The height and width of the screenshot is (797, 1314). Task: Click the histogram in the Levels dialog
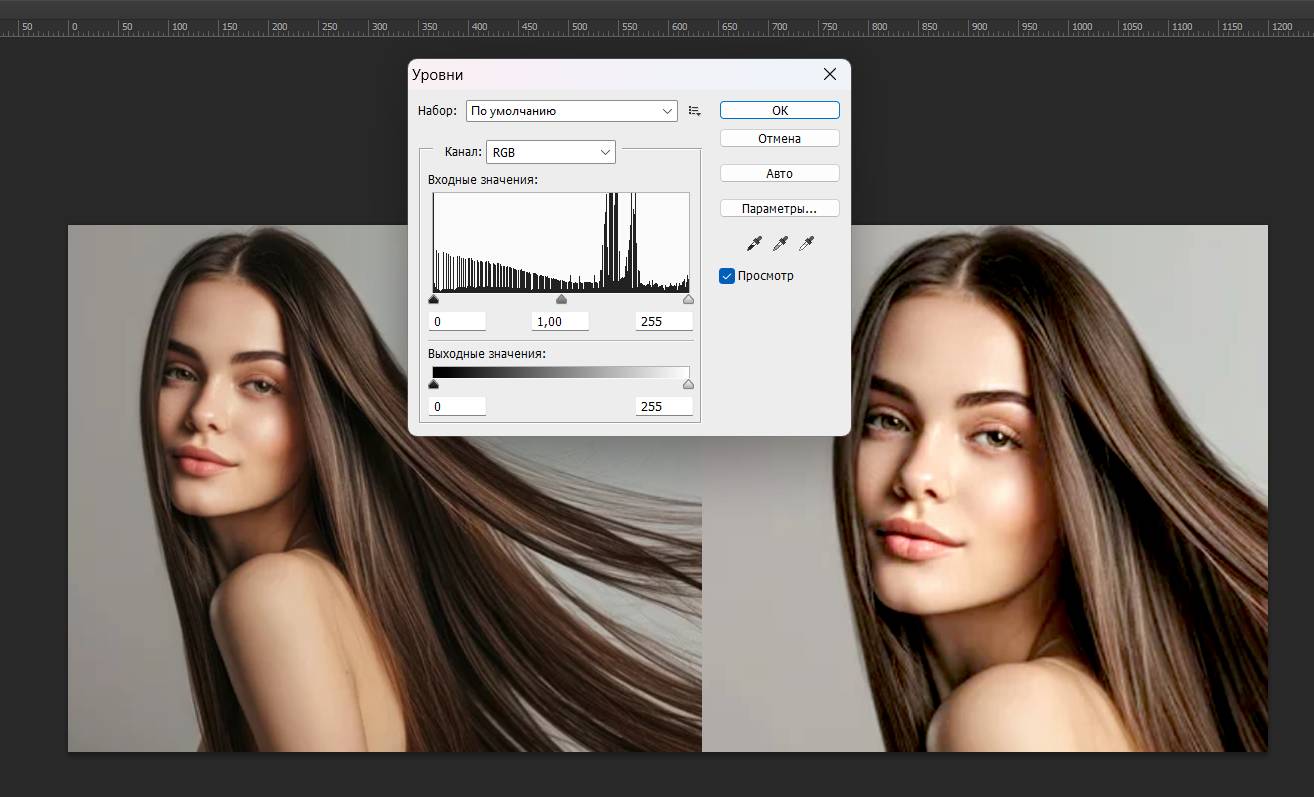561,242
